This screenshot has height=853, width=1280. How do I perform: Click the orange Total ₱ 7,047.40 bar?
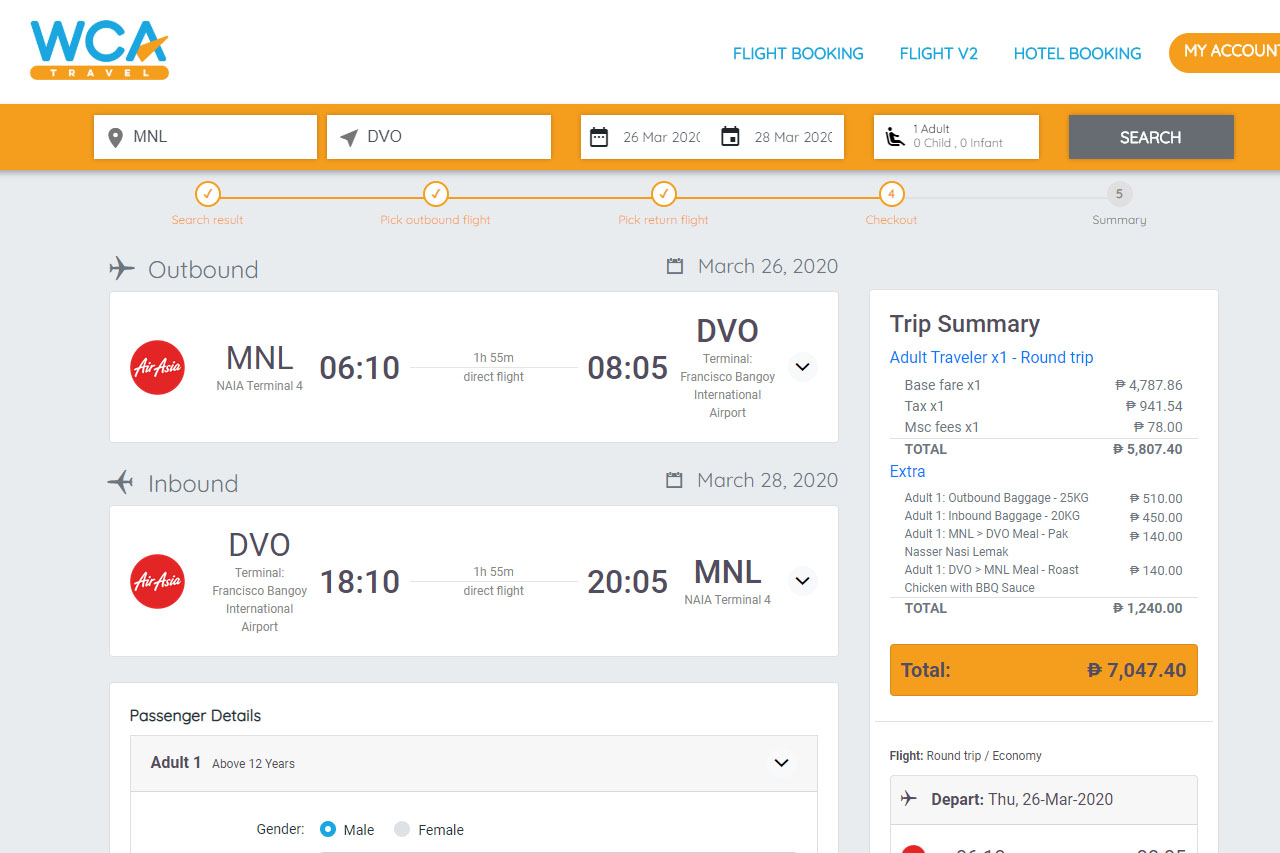click(1043, 670)
